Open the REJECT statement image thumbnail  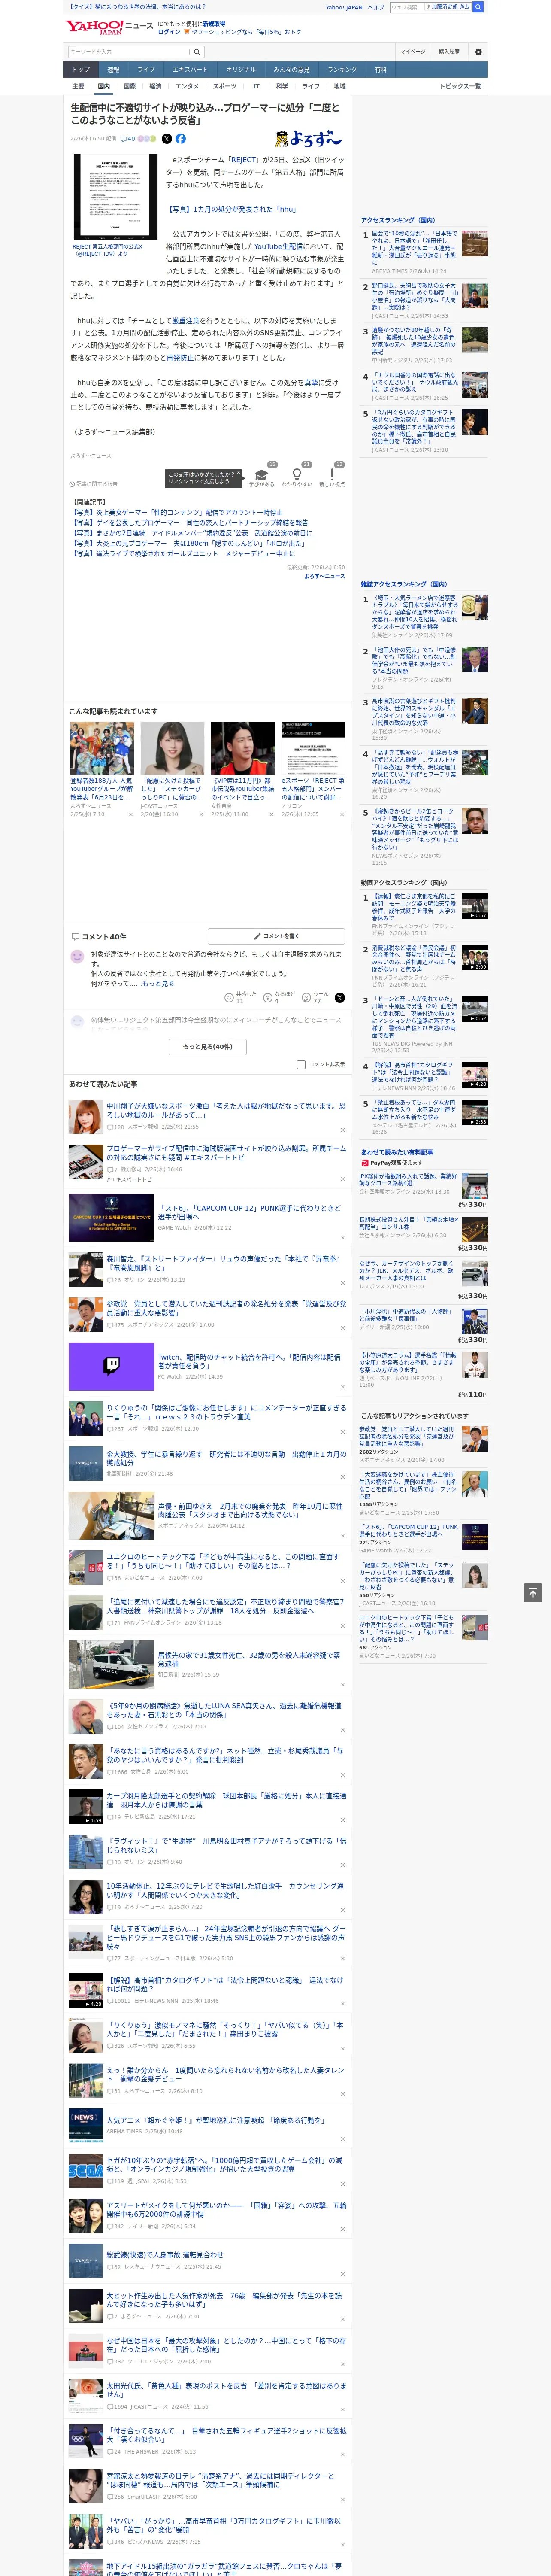click(115, 196)
